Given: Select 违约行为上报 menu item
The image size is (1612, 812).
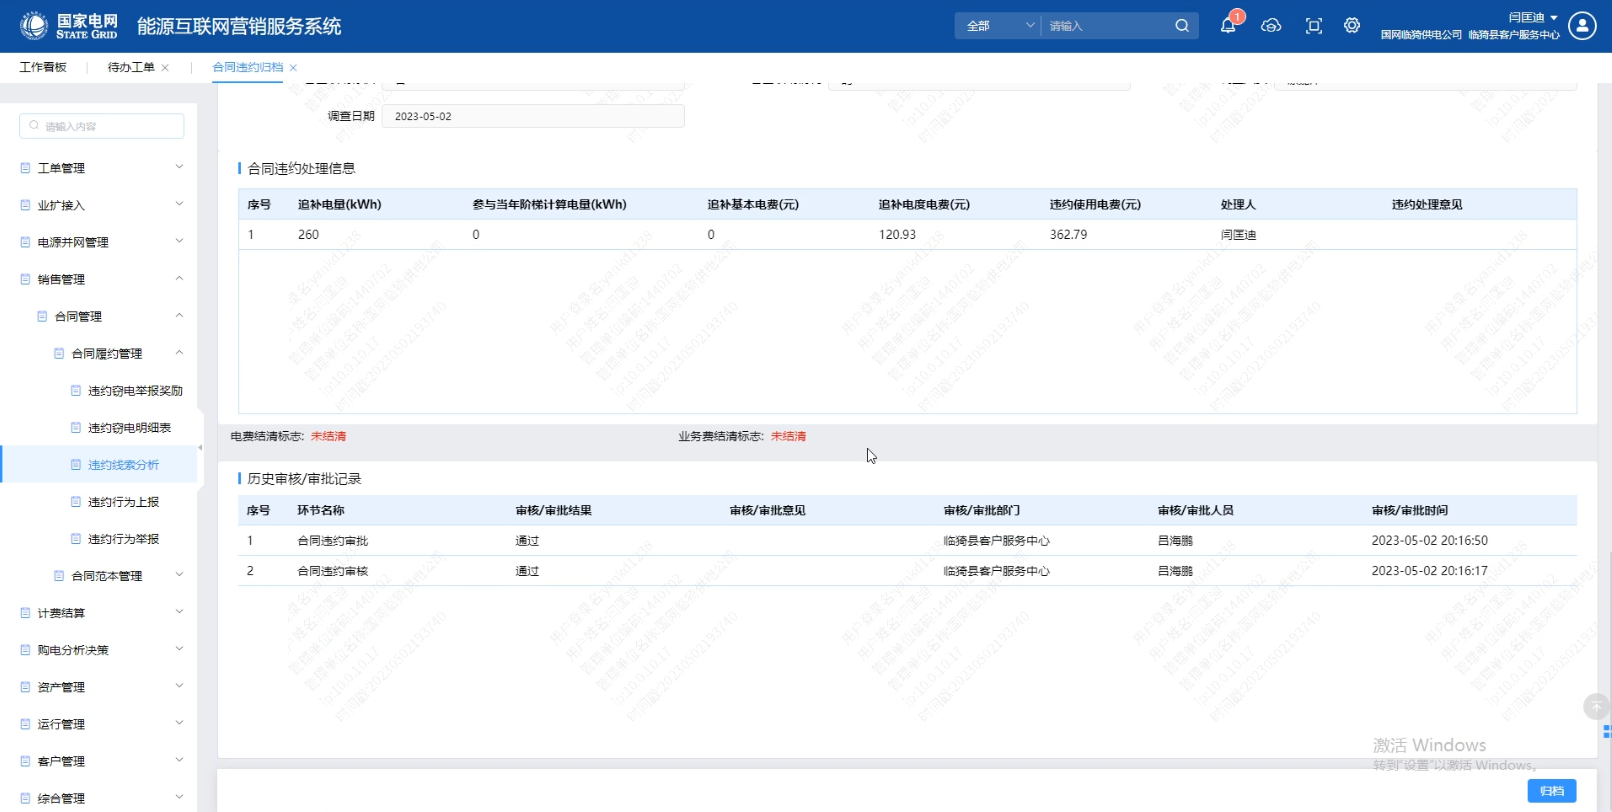Looking at the screenshot, I should pos(123,502).
